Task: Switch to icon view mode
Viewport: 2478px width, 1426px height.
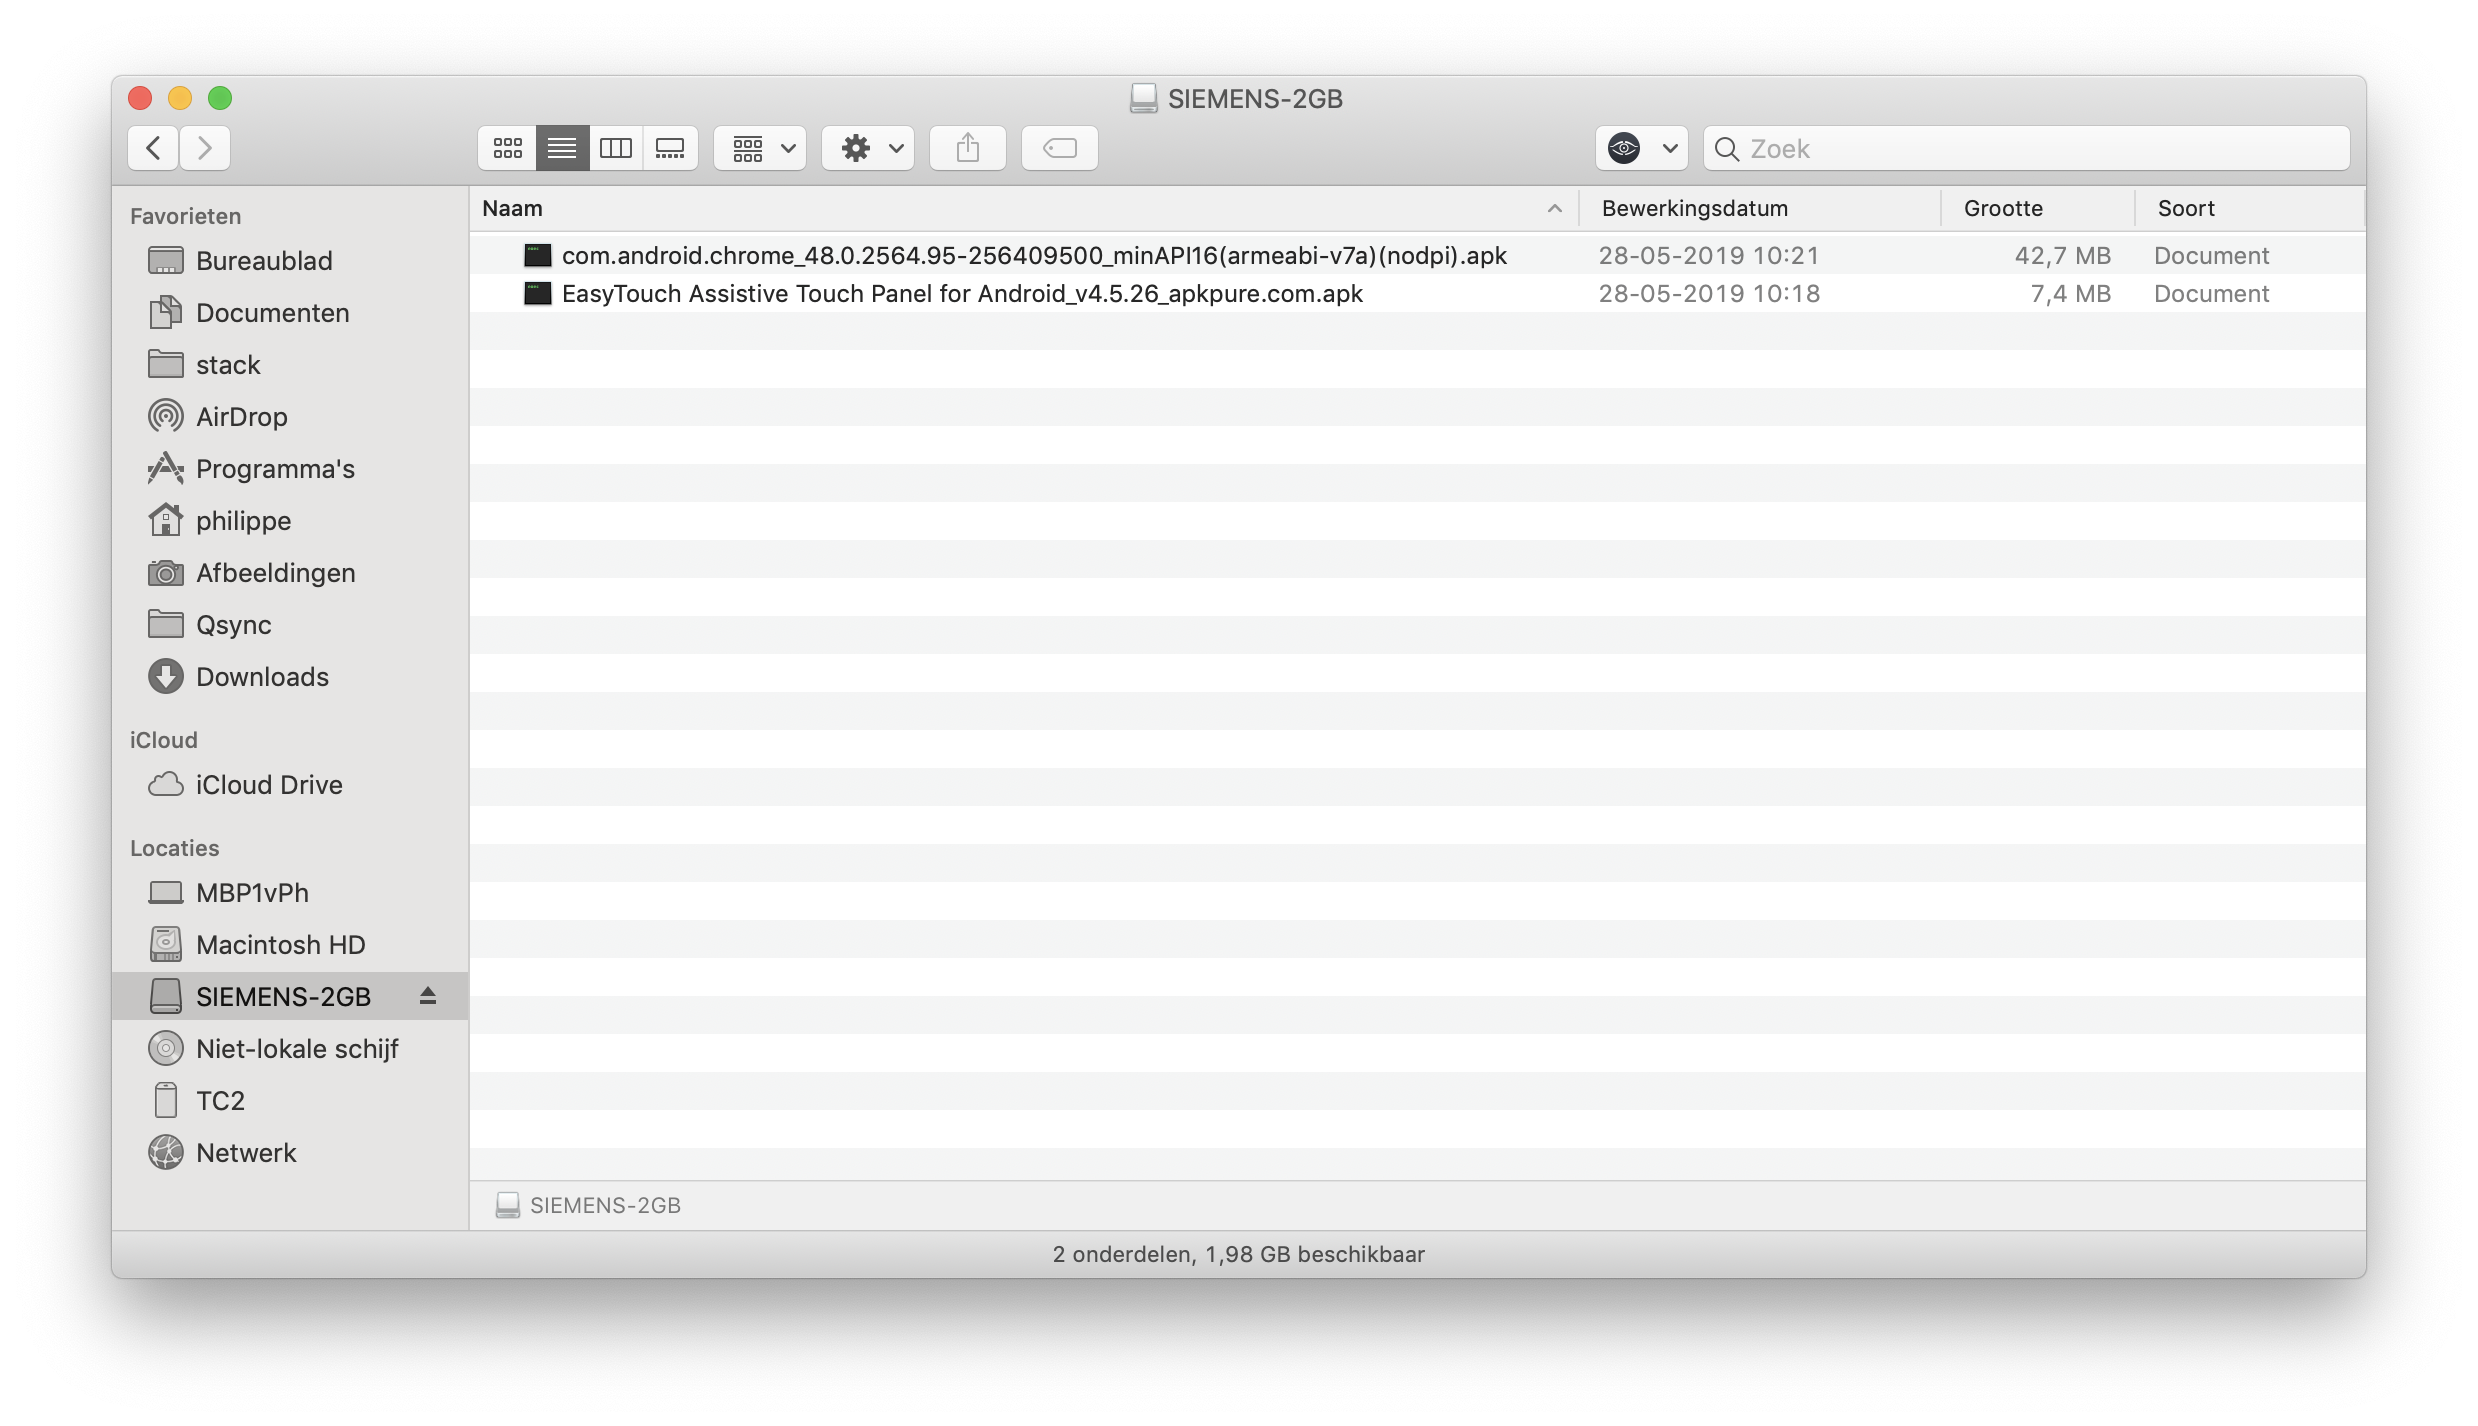Action: [508, 149]
